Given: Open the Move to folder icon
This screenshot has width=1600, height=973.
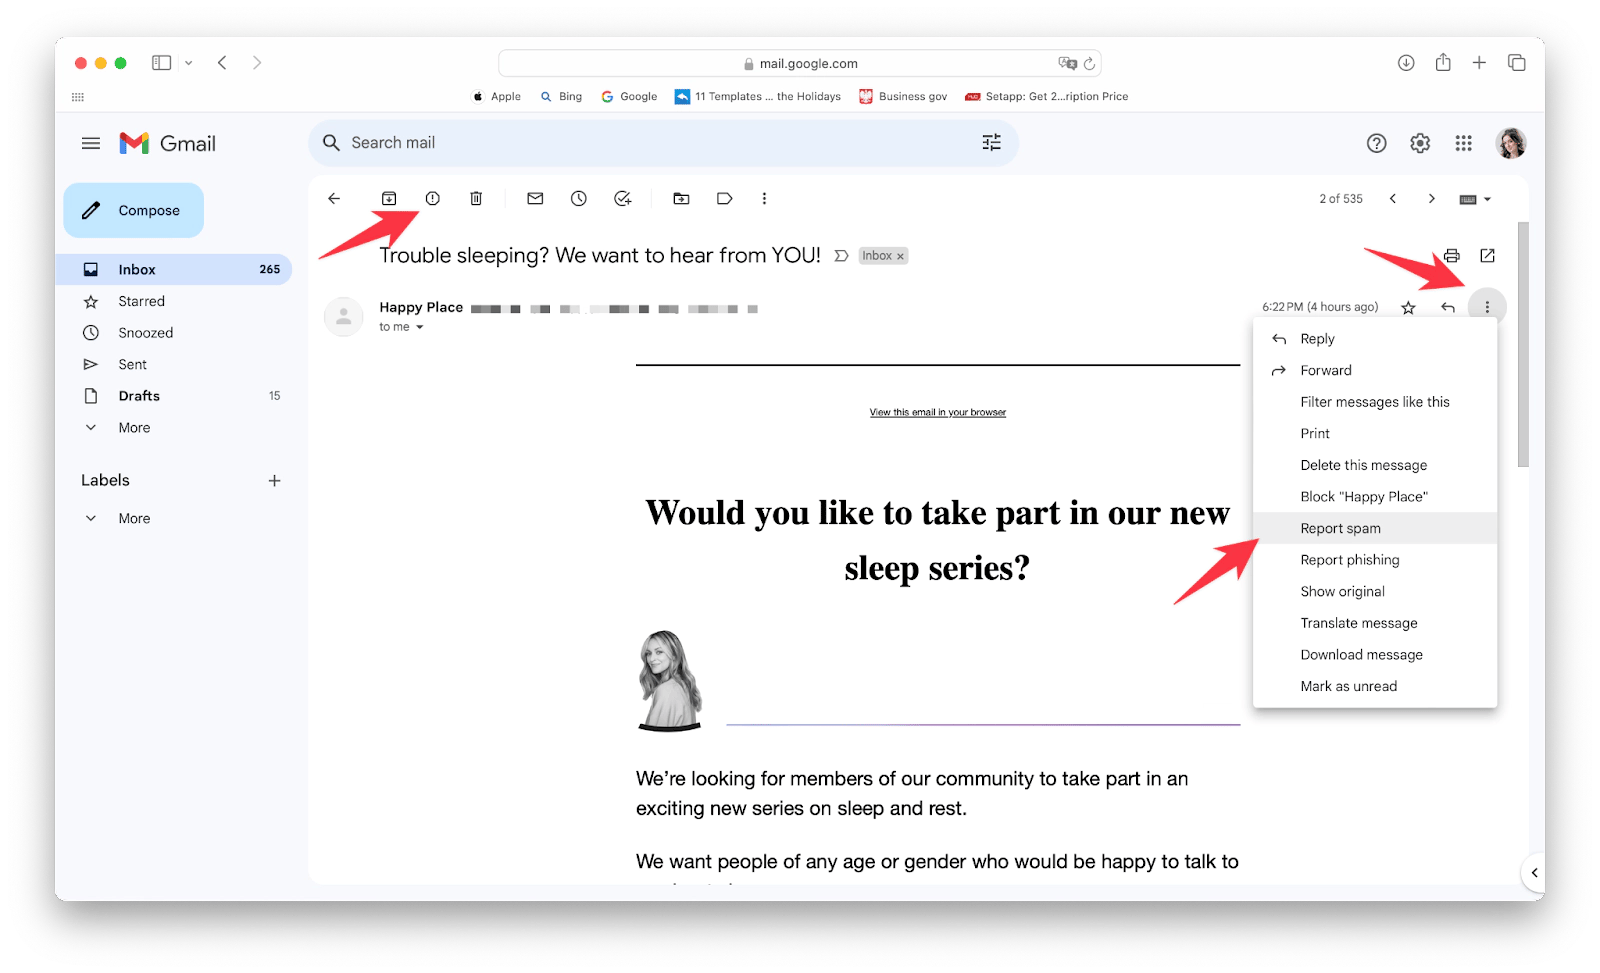Looking at the screenshot, I should tap(681, 199).
